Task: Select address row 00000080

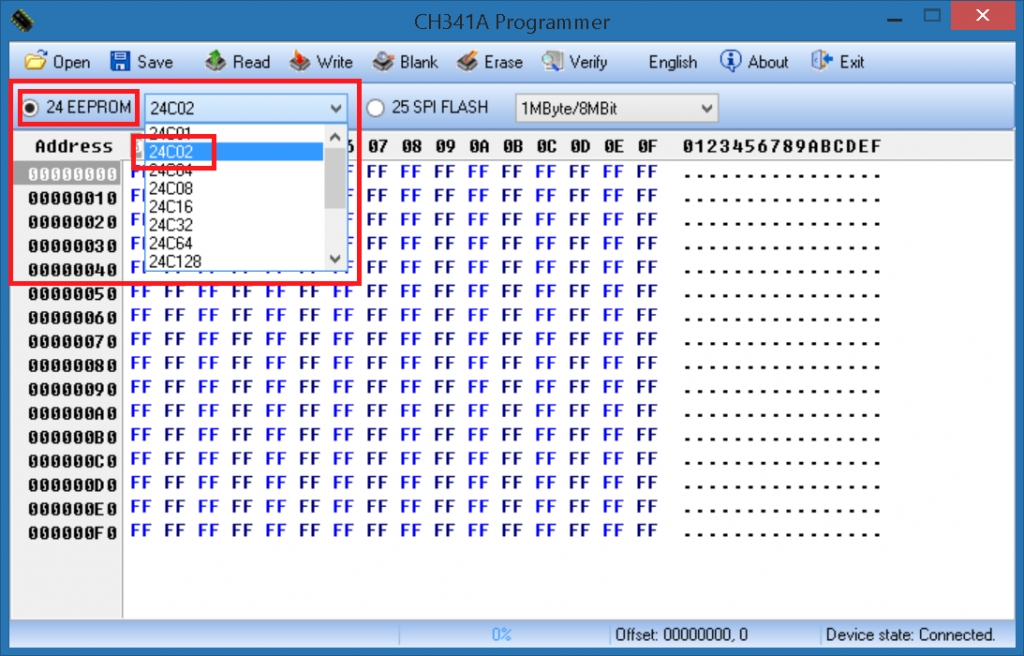Action: coord(72,366)
